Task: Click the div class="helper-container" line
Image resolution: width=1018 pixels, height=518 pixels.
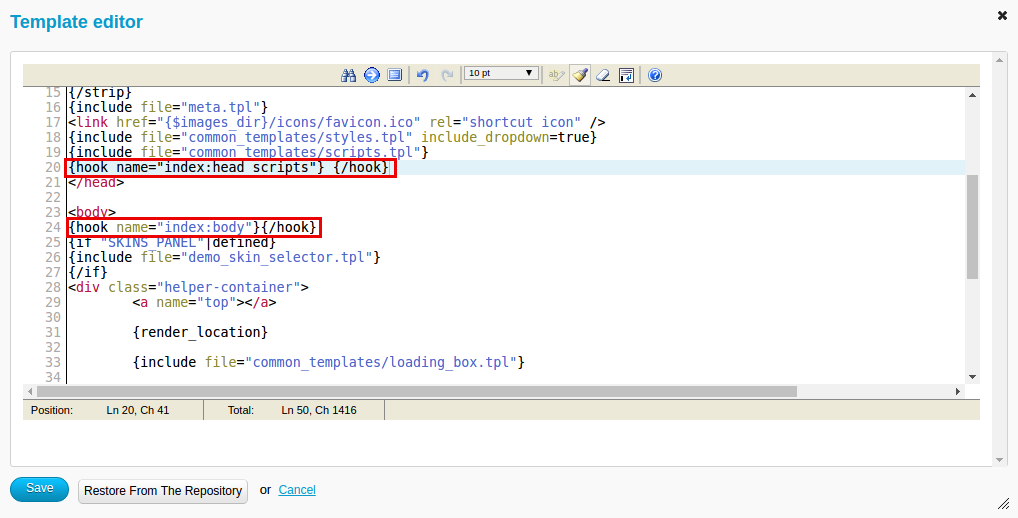Action: pyautogui.click(x=188, y=287)
